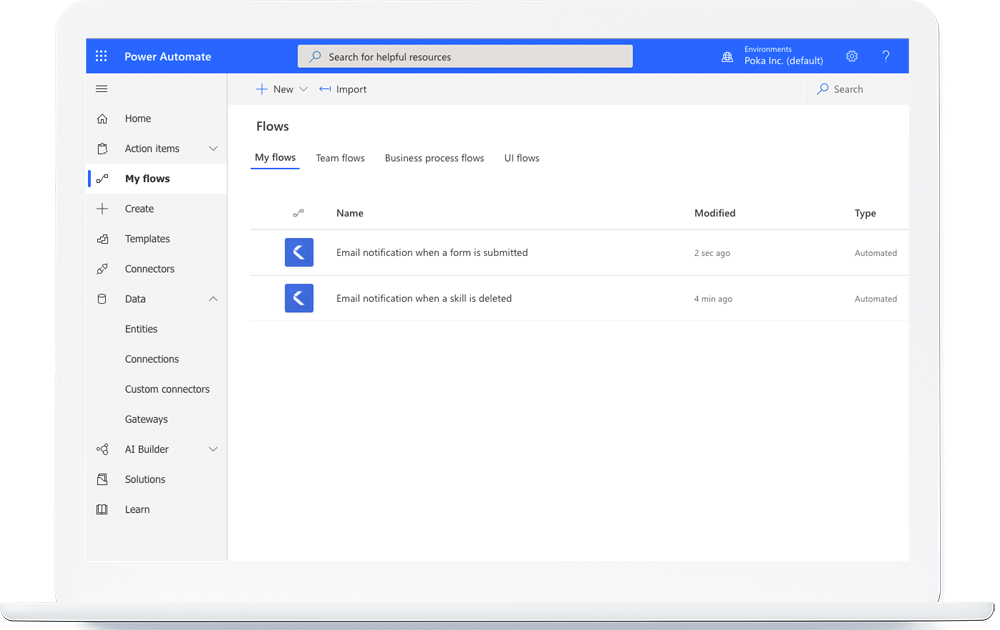
Task: Click the flow icon for form submitted flow
Action: (299, 253)
